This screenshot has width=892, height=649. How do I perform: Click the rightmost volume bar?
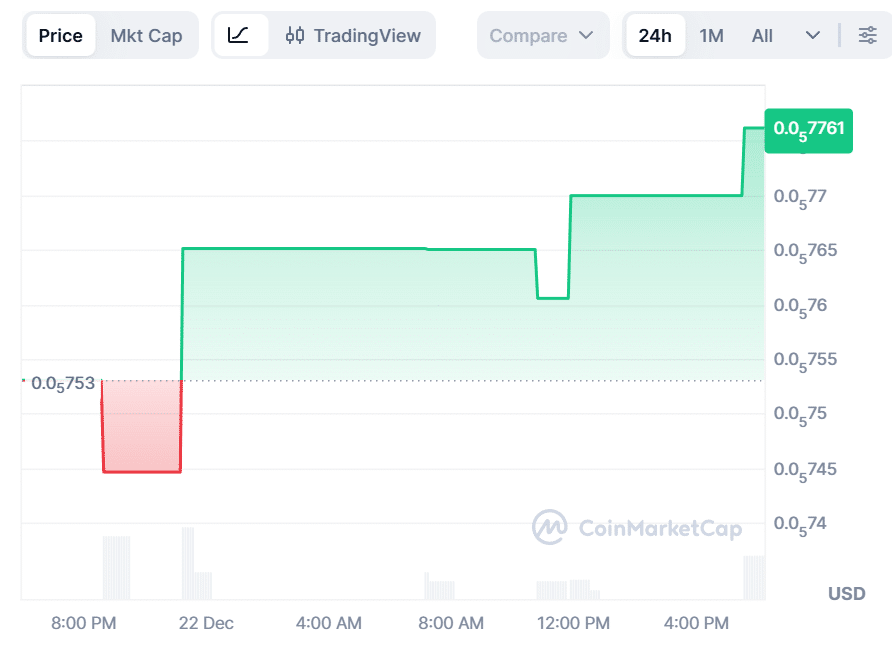pyautogui.click(x=754, y=577)
